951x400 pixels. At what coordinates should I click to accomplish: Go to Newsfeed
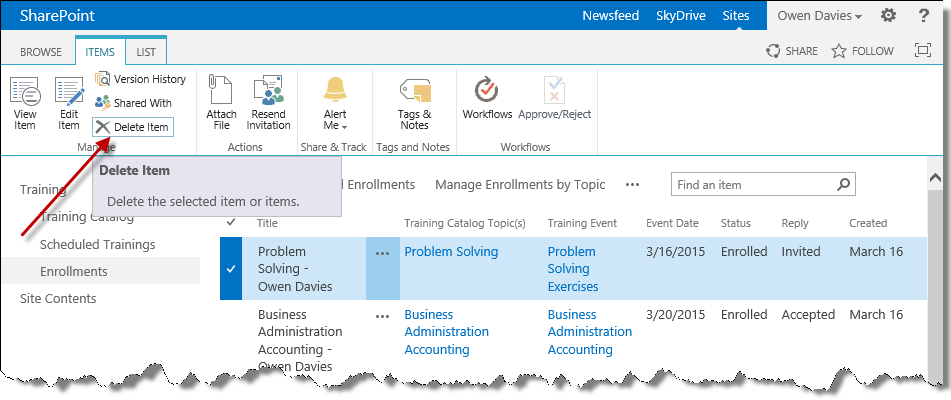click(x=611, y=16)
